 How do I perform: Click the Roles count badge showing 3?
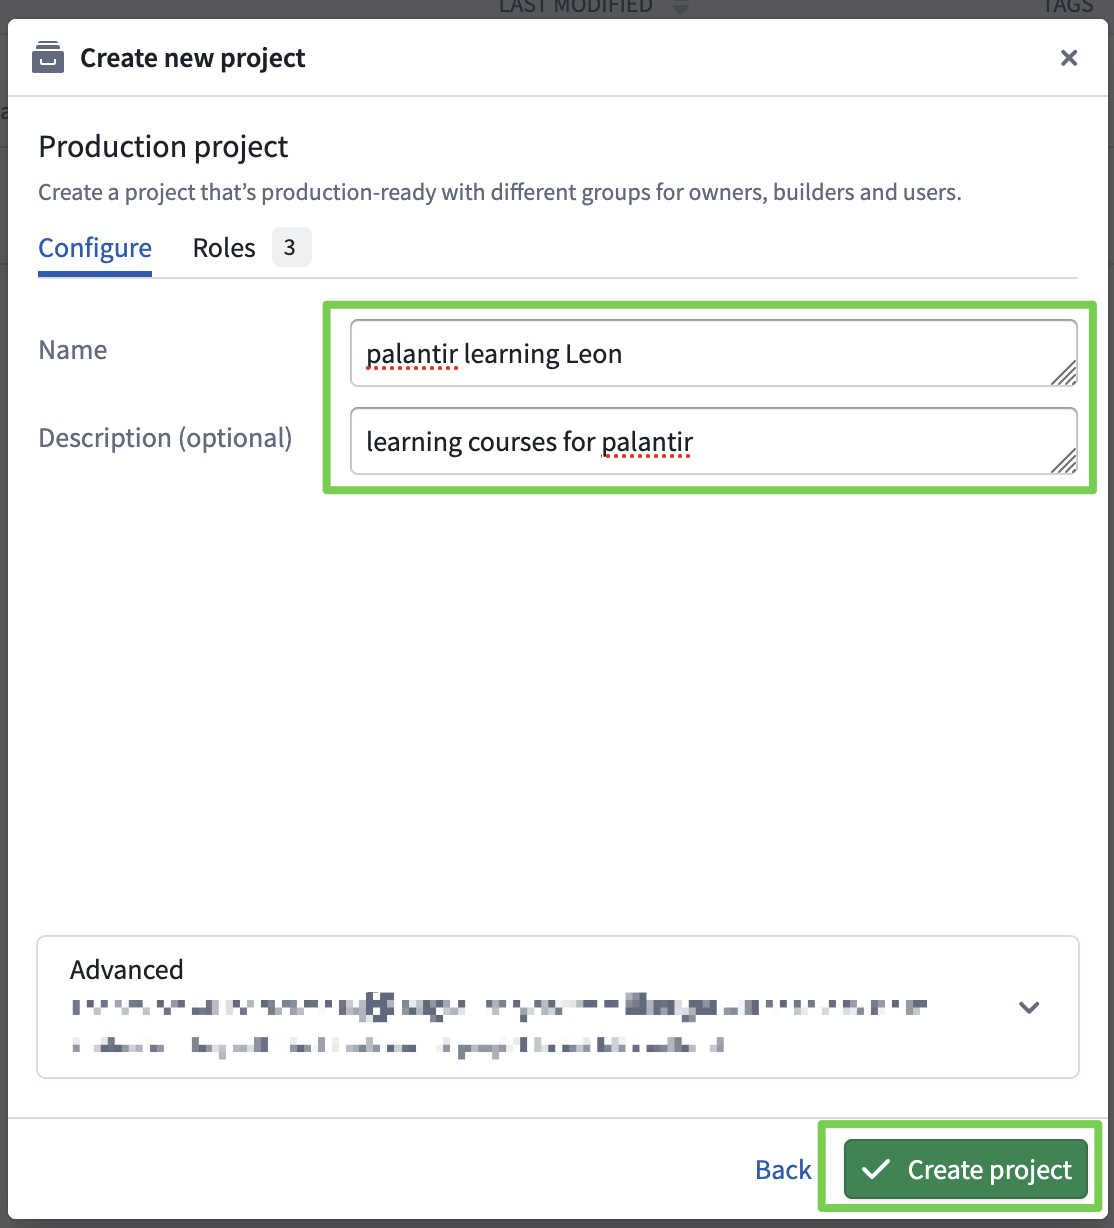(290, 248)
